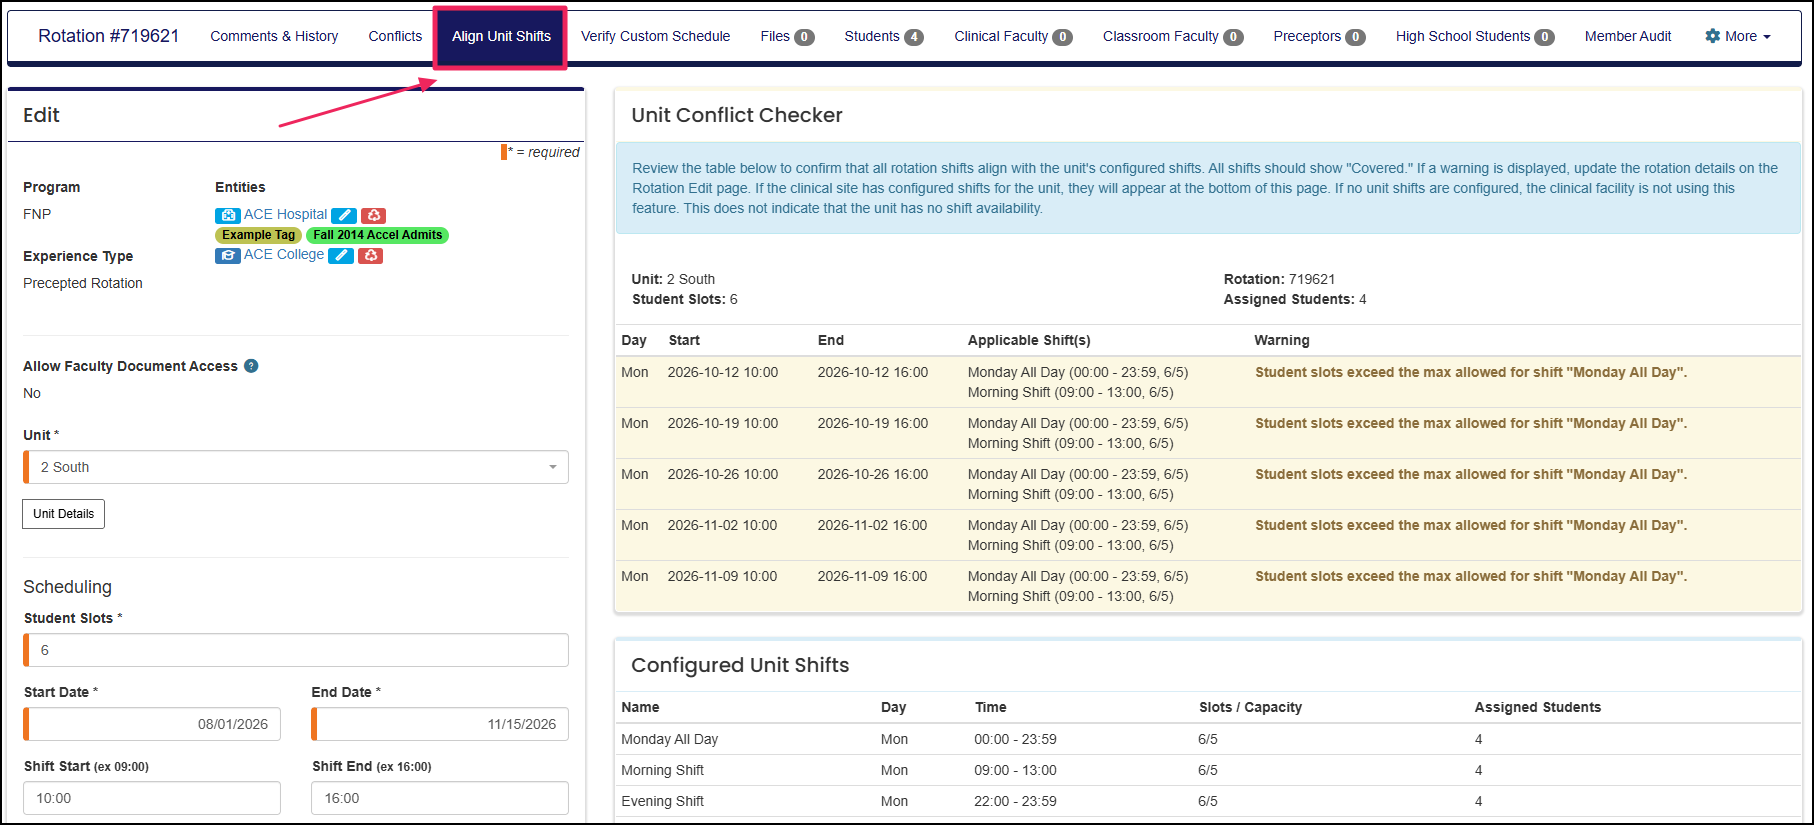Switch to Comments & History tab
The width and height of the screenshot is (1814, 825).
(x=274, y=36)
